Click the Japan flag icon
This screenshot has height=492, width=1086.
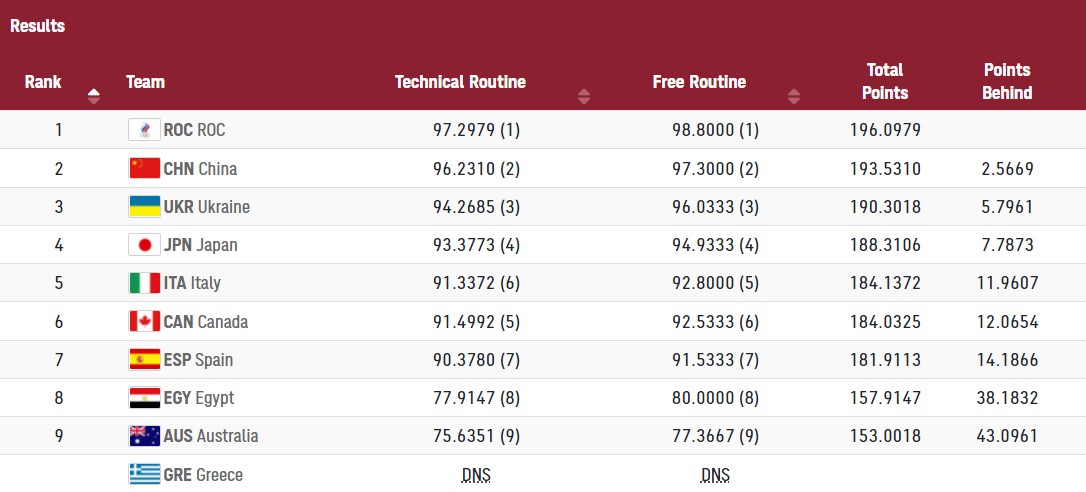(x=145, y=245)
